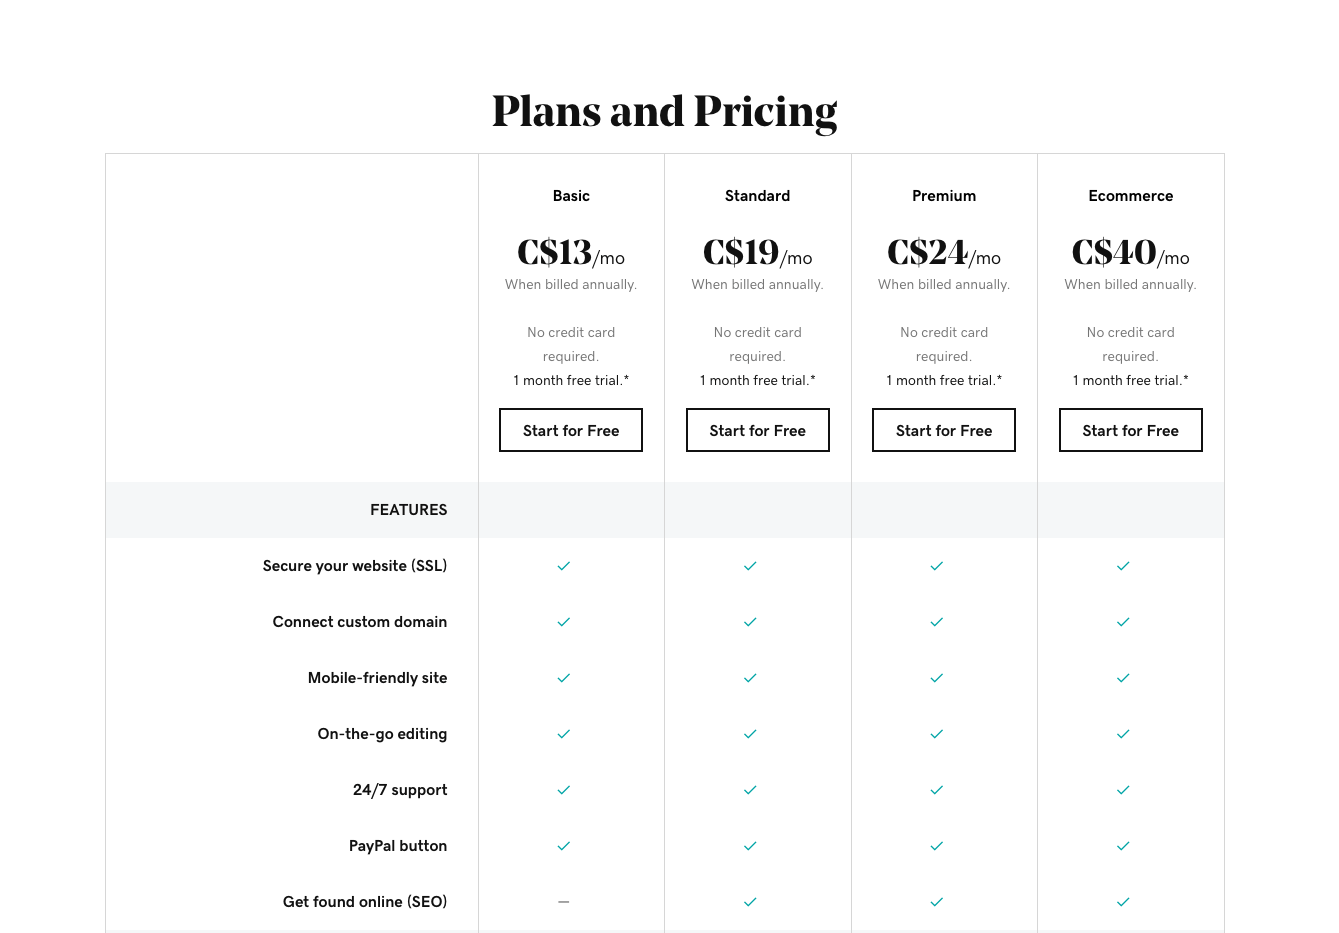The image size is (1339, 933).
Task: Click the Ecommerce plan title
Action: tap(1131, 196)
